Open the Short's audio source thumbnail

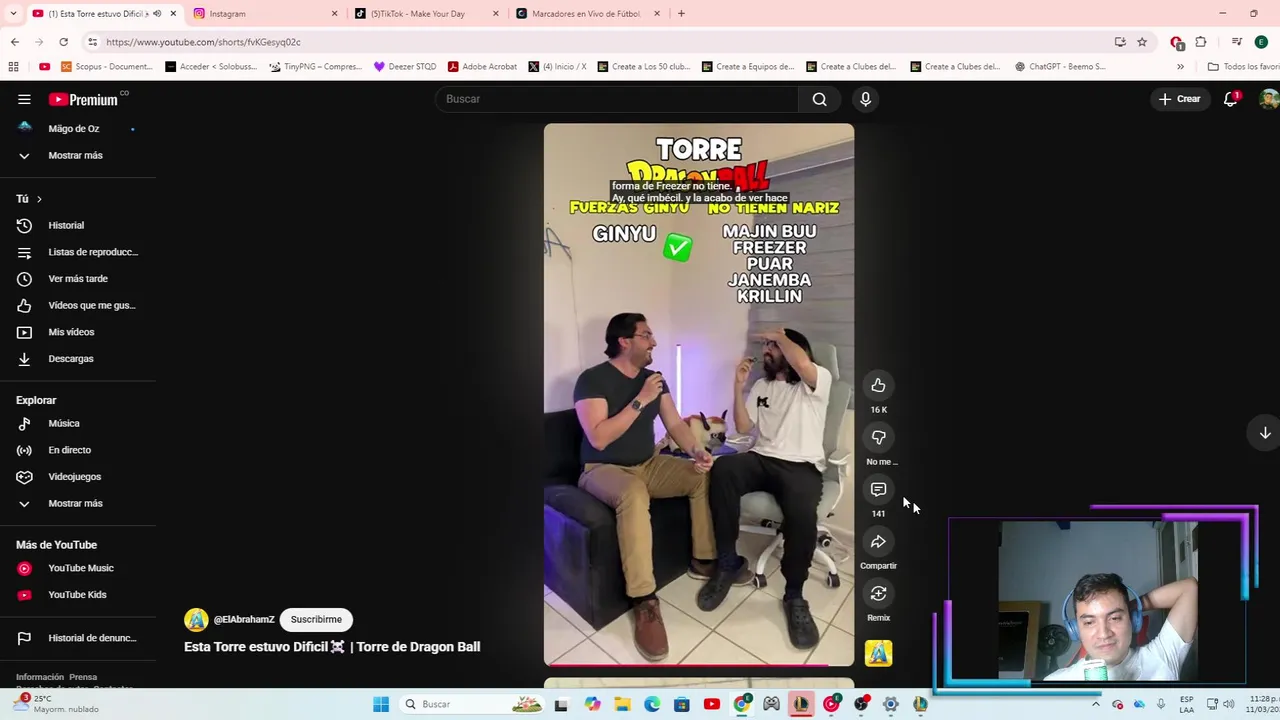(878, 653)
